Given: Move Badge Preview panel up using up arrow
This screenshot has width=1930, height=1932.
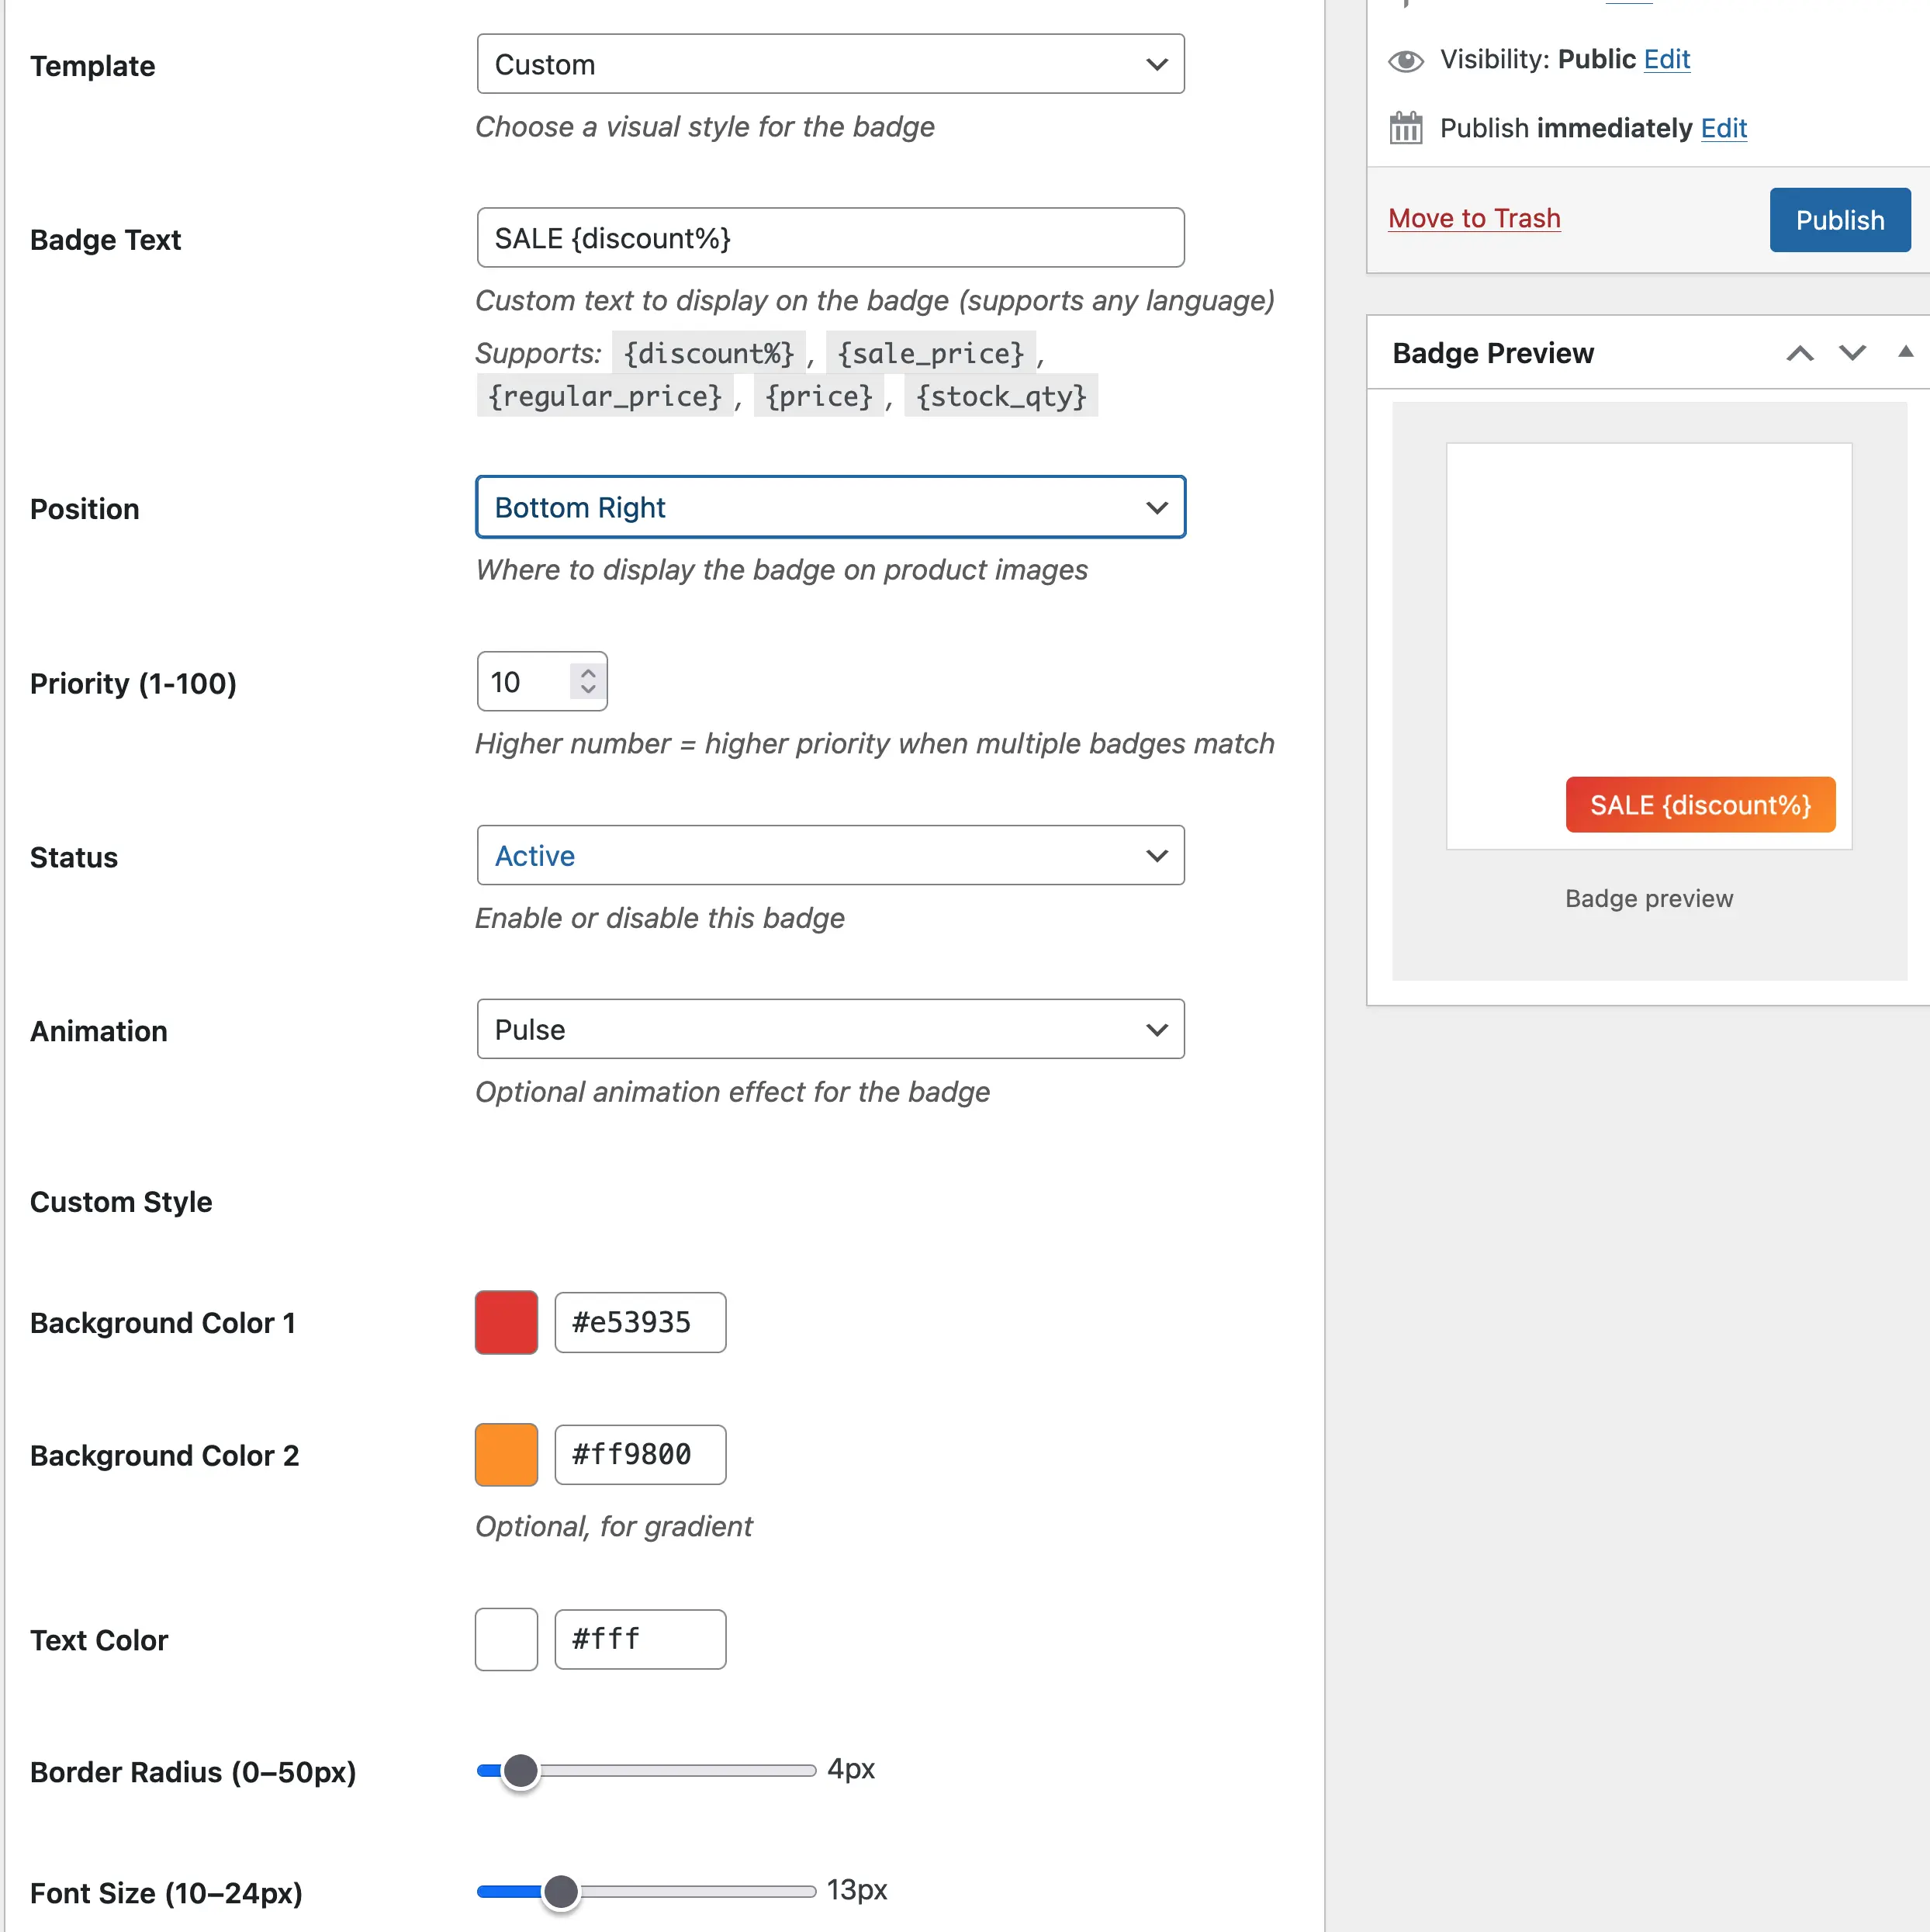Looking at the screenshot, I should tap(1800, 353).
